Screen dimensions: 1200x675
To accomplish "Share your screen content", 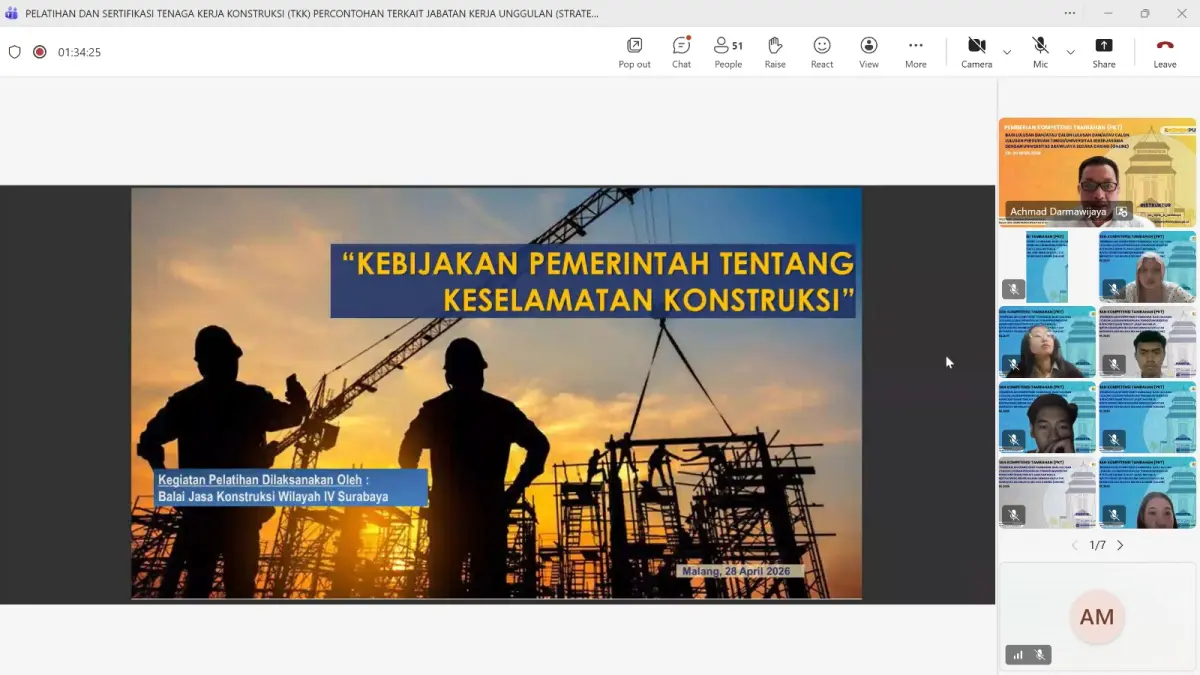I will (x=1104, y=52).
